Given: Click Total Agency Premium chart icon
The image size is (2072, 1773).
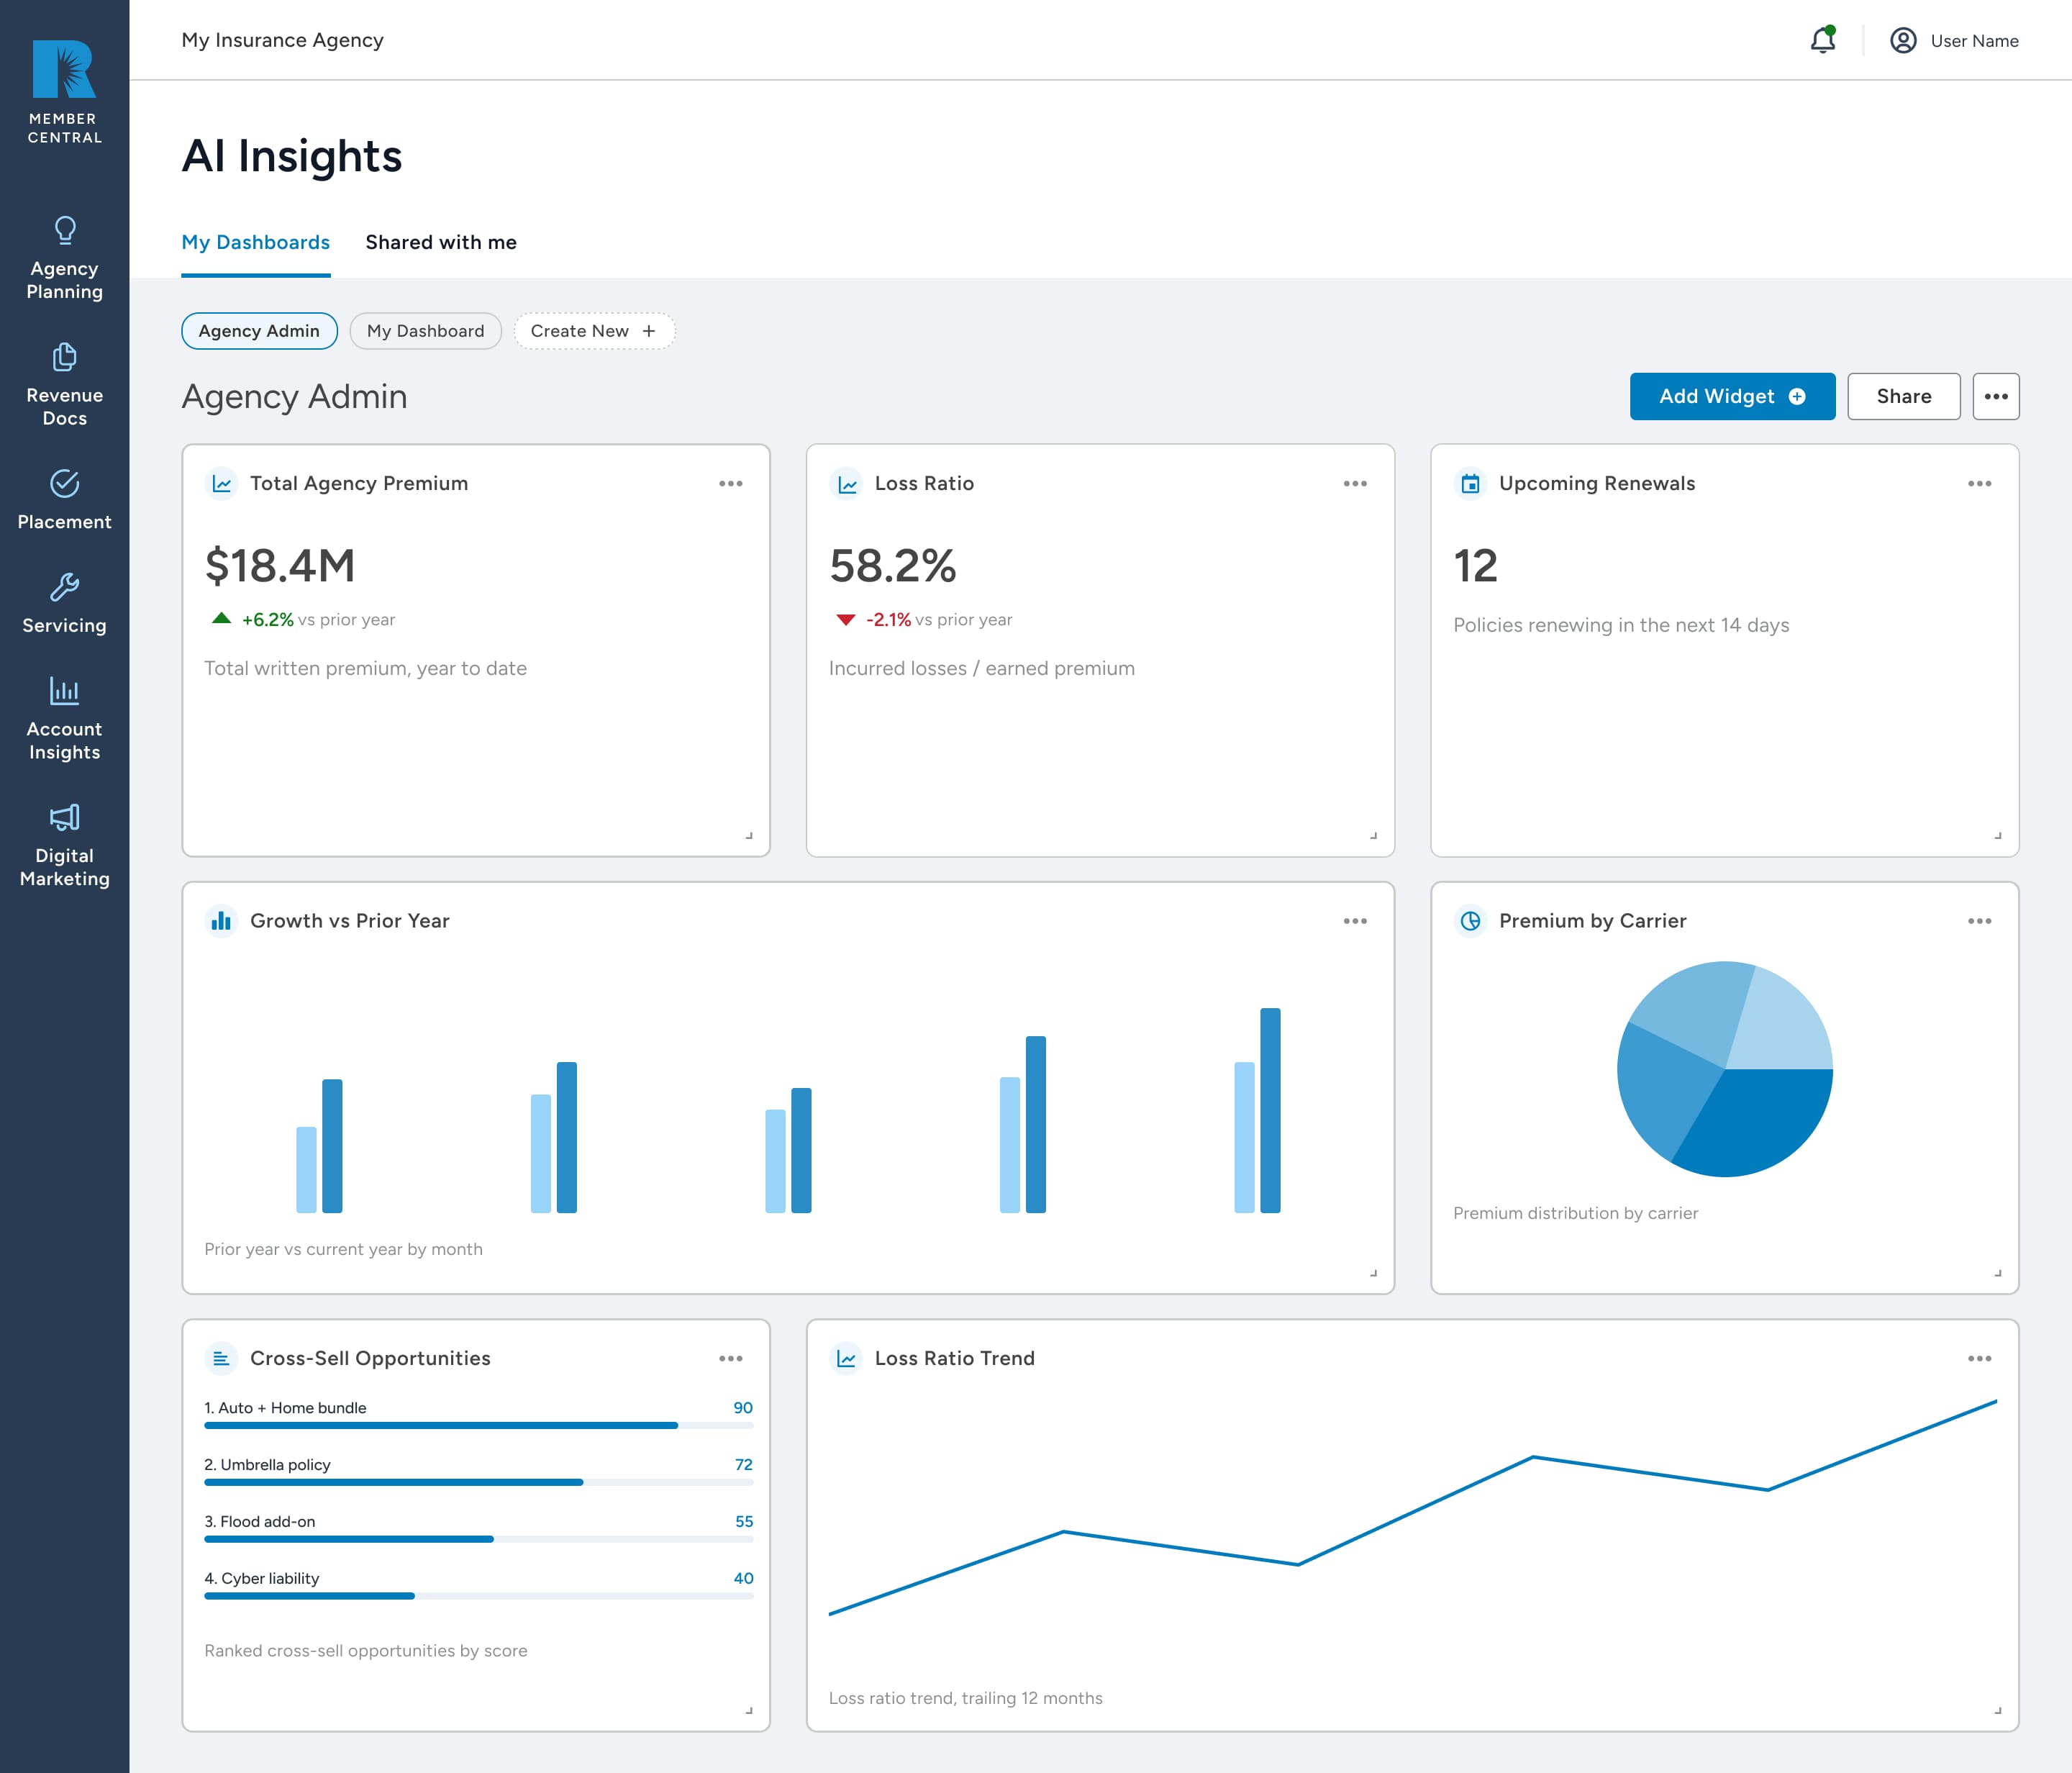Looking at the screenshot, I should [222, 484].
